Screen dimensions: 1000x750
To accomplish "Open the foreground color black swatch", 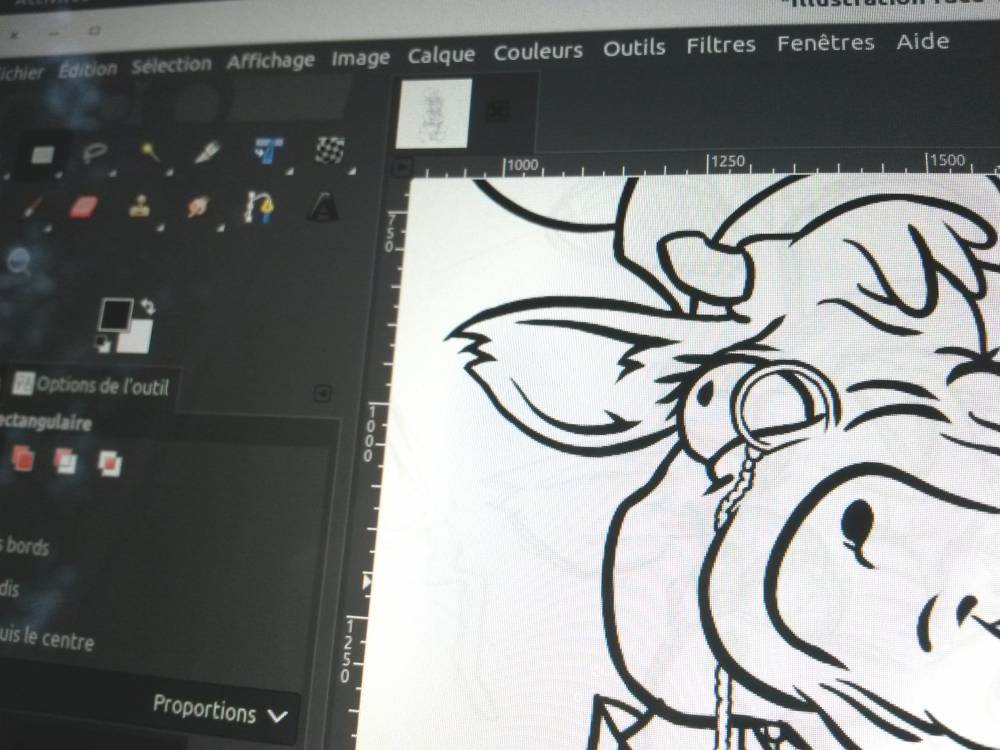I will pyautogui.click(x=115, y=314).
